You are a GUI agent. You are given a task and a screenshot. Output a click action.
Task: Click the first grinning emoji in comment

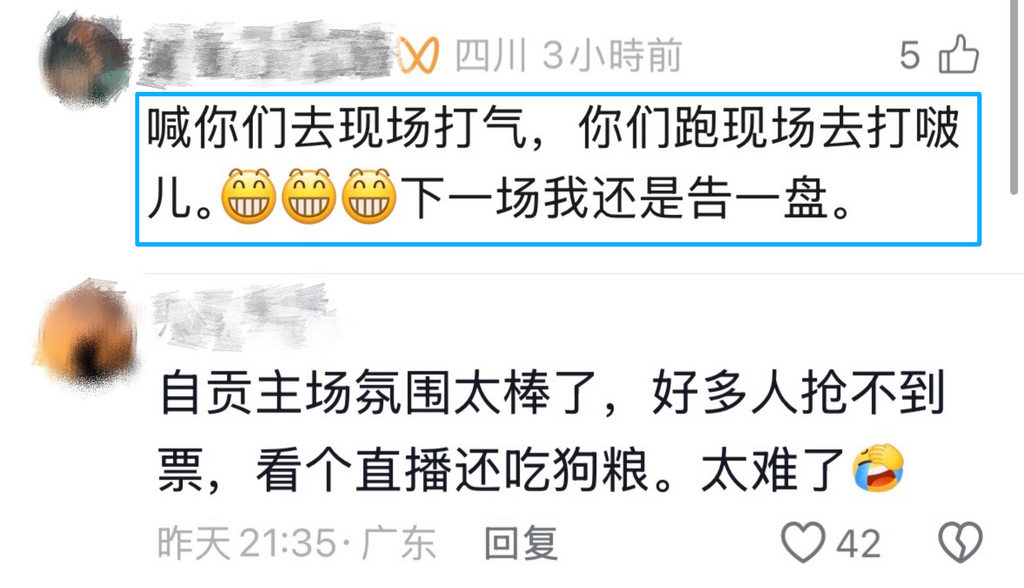(x=248, y=196)
